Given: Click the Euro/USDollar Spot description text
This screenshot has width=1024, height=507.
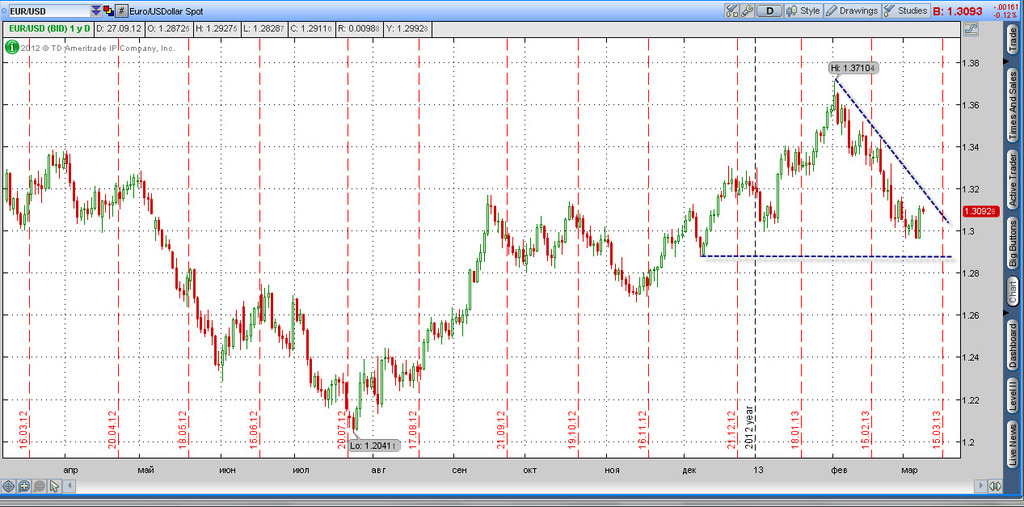Looking at the screenshot, I should (x=166, y=11).
